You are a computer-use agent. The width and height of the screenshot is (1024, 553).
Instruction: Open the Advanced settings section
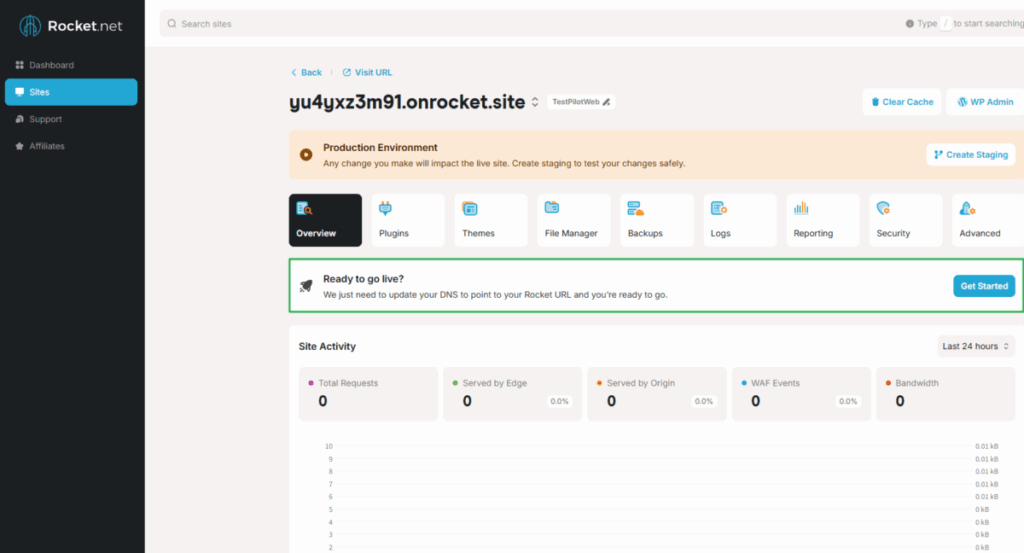pyautogui.click(x=986, y=220)
